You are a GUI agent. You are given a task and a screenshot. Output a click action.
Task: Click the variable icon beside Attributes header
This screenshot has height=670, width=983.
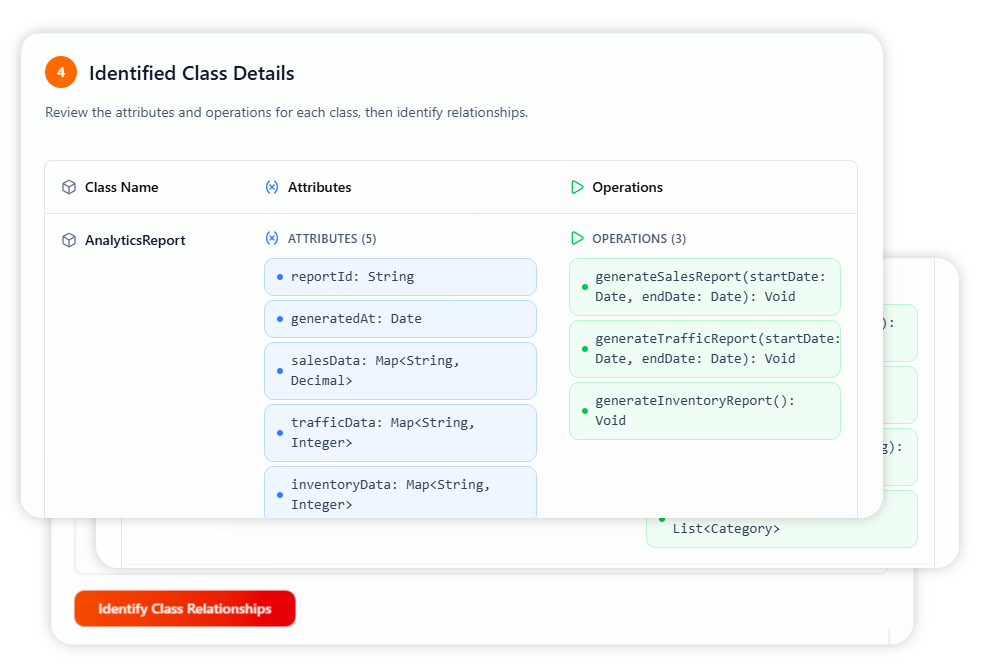pyautogui.click(x=272, y=187)
